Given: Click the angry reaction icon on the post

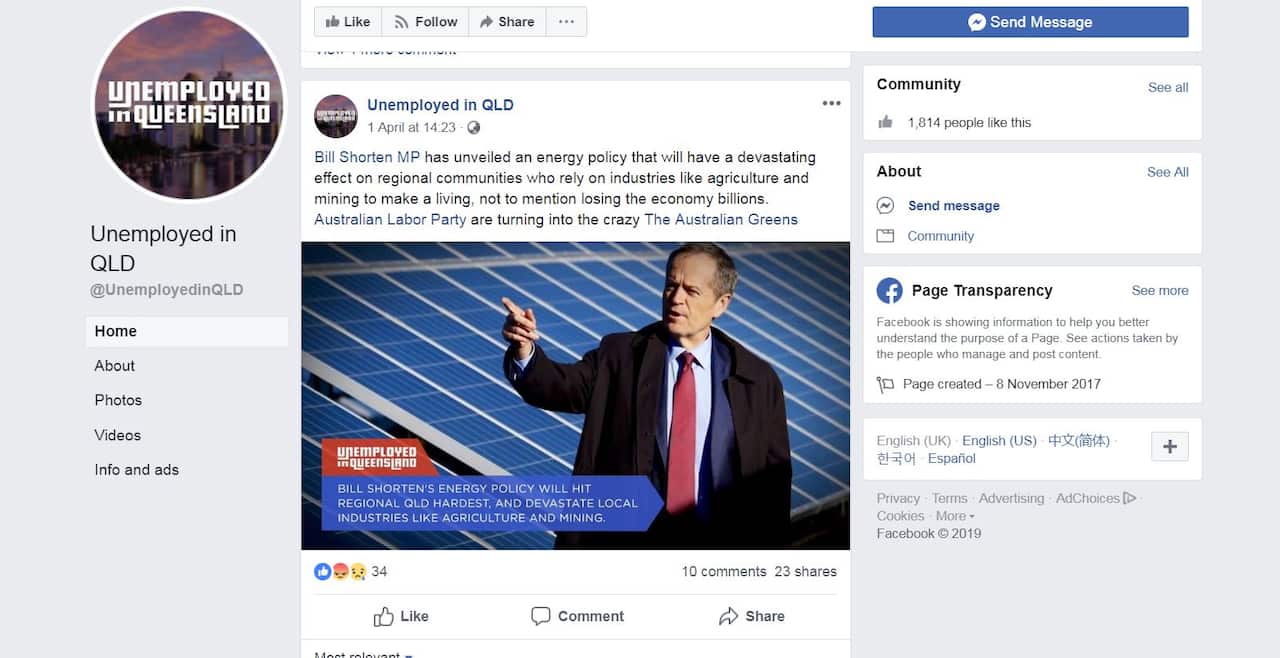Looking at the screenshot, I should coord(338,571).
